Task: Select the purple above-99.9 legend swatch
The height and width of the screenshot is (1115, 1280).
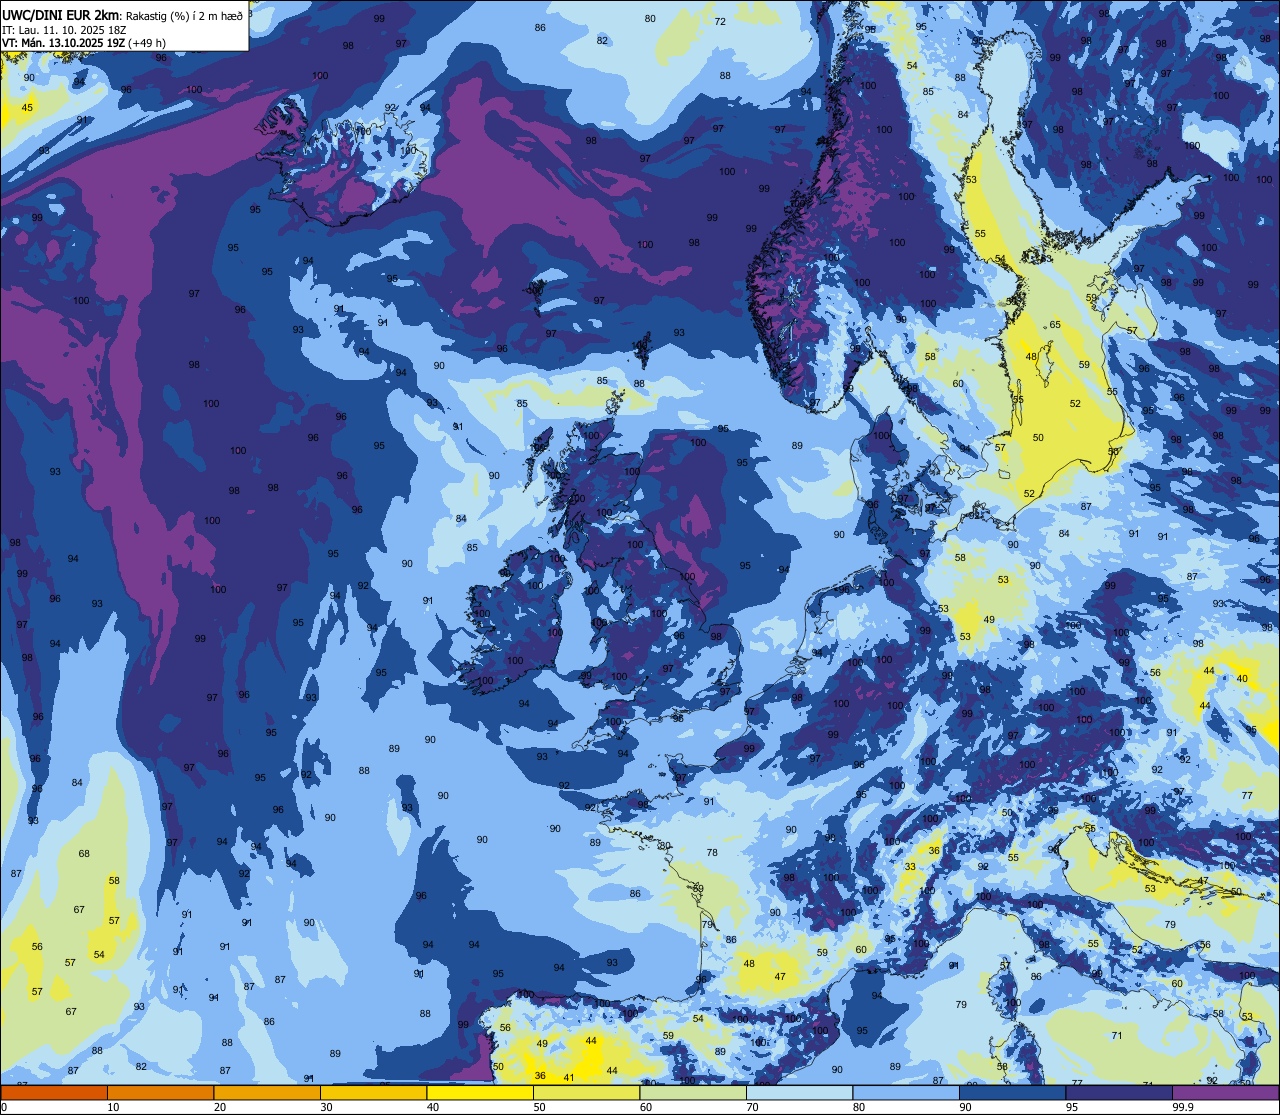Action: point(1225,1092)
